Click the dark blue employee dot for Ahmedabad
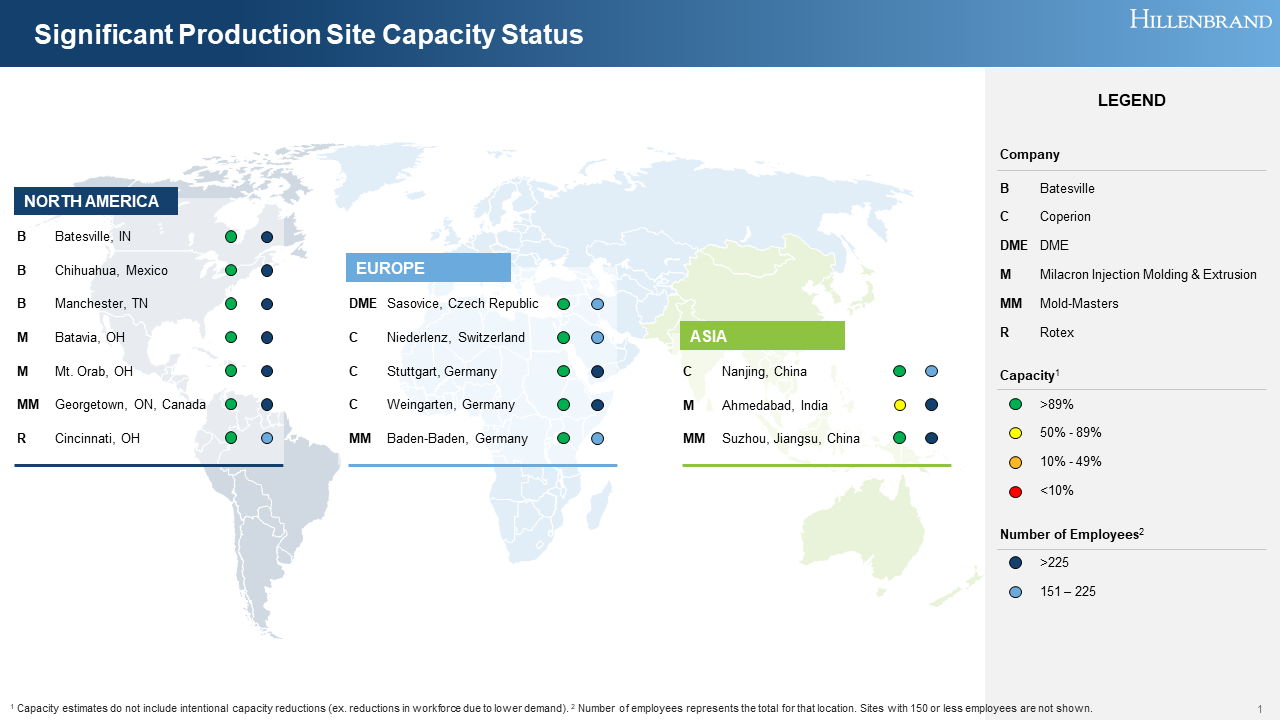 tap(931, 405)
